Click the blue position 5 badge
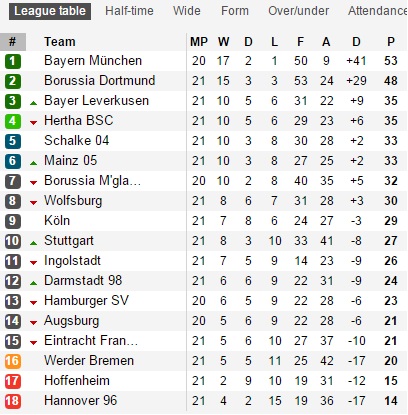This screenshot has height=415, width=408. pyautogui.click(x=13, y=141)
